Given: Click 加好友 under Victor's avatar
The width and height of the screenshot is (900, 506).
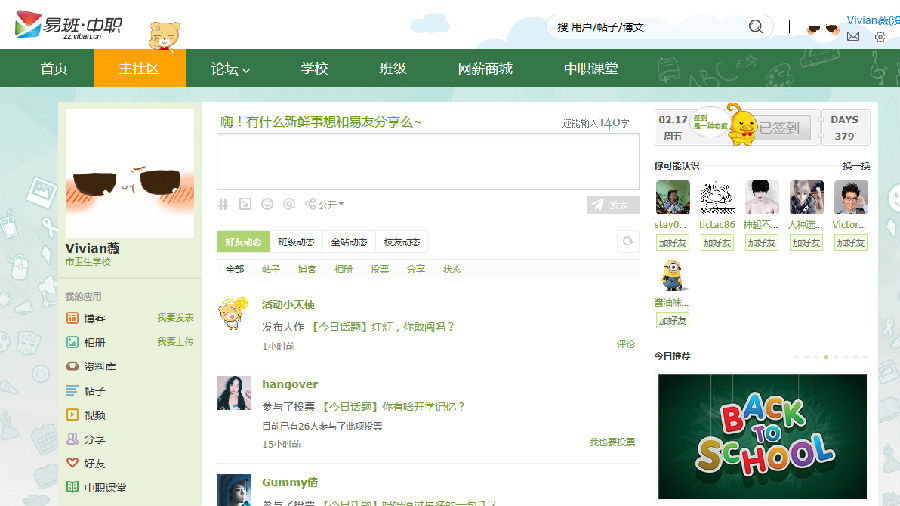Looking at the screenshot, I should (851, 242).
